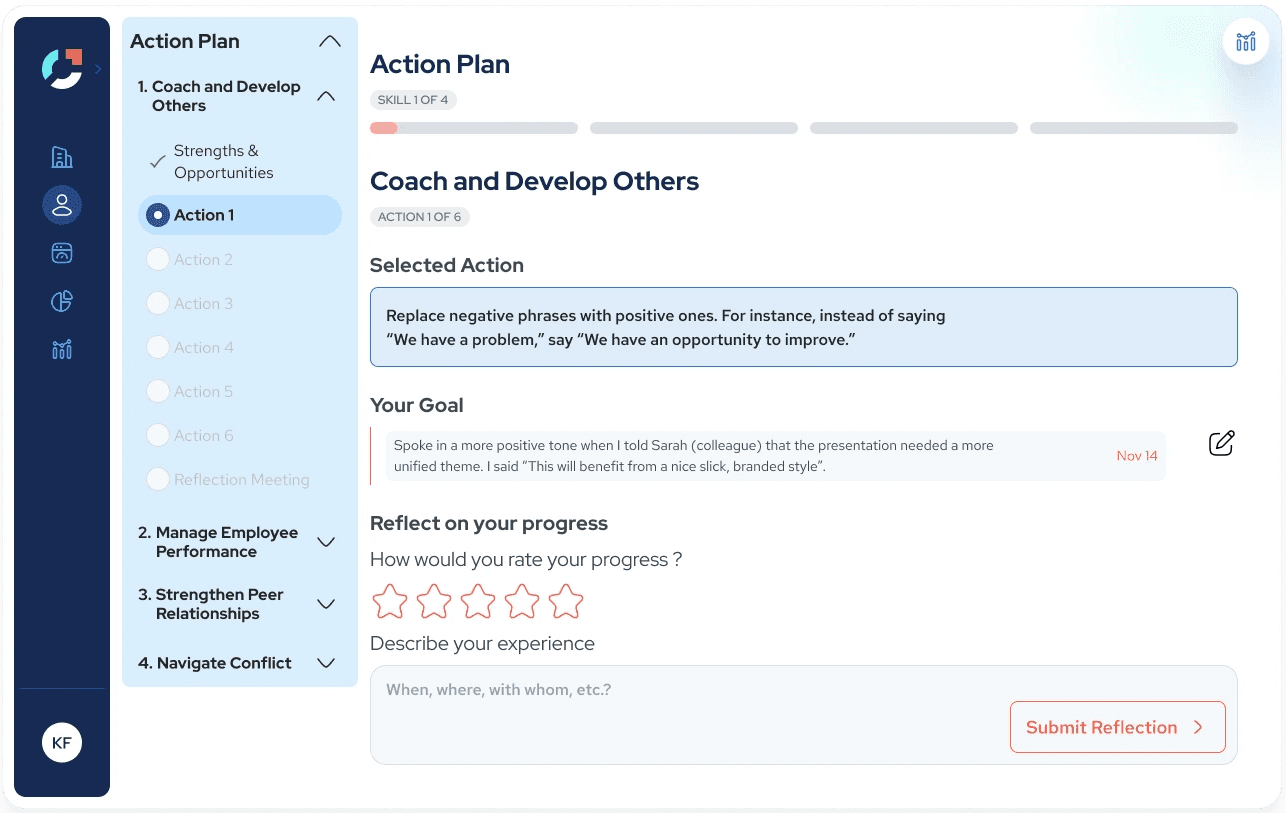This screenshot has width=1286, height=813.
Task: Expand Manage Employee Performance section
Action: point(325,542)
